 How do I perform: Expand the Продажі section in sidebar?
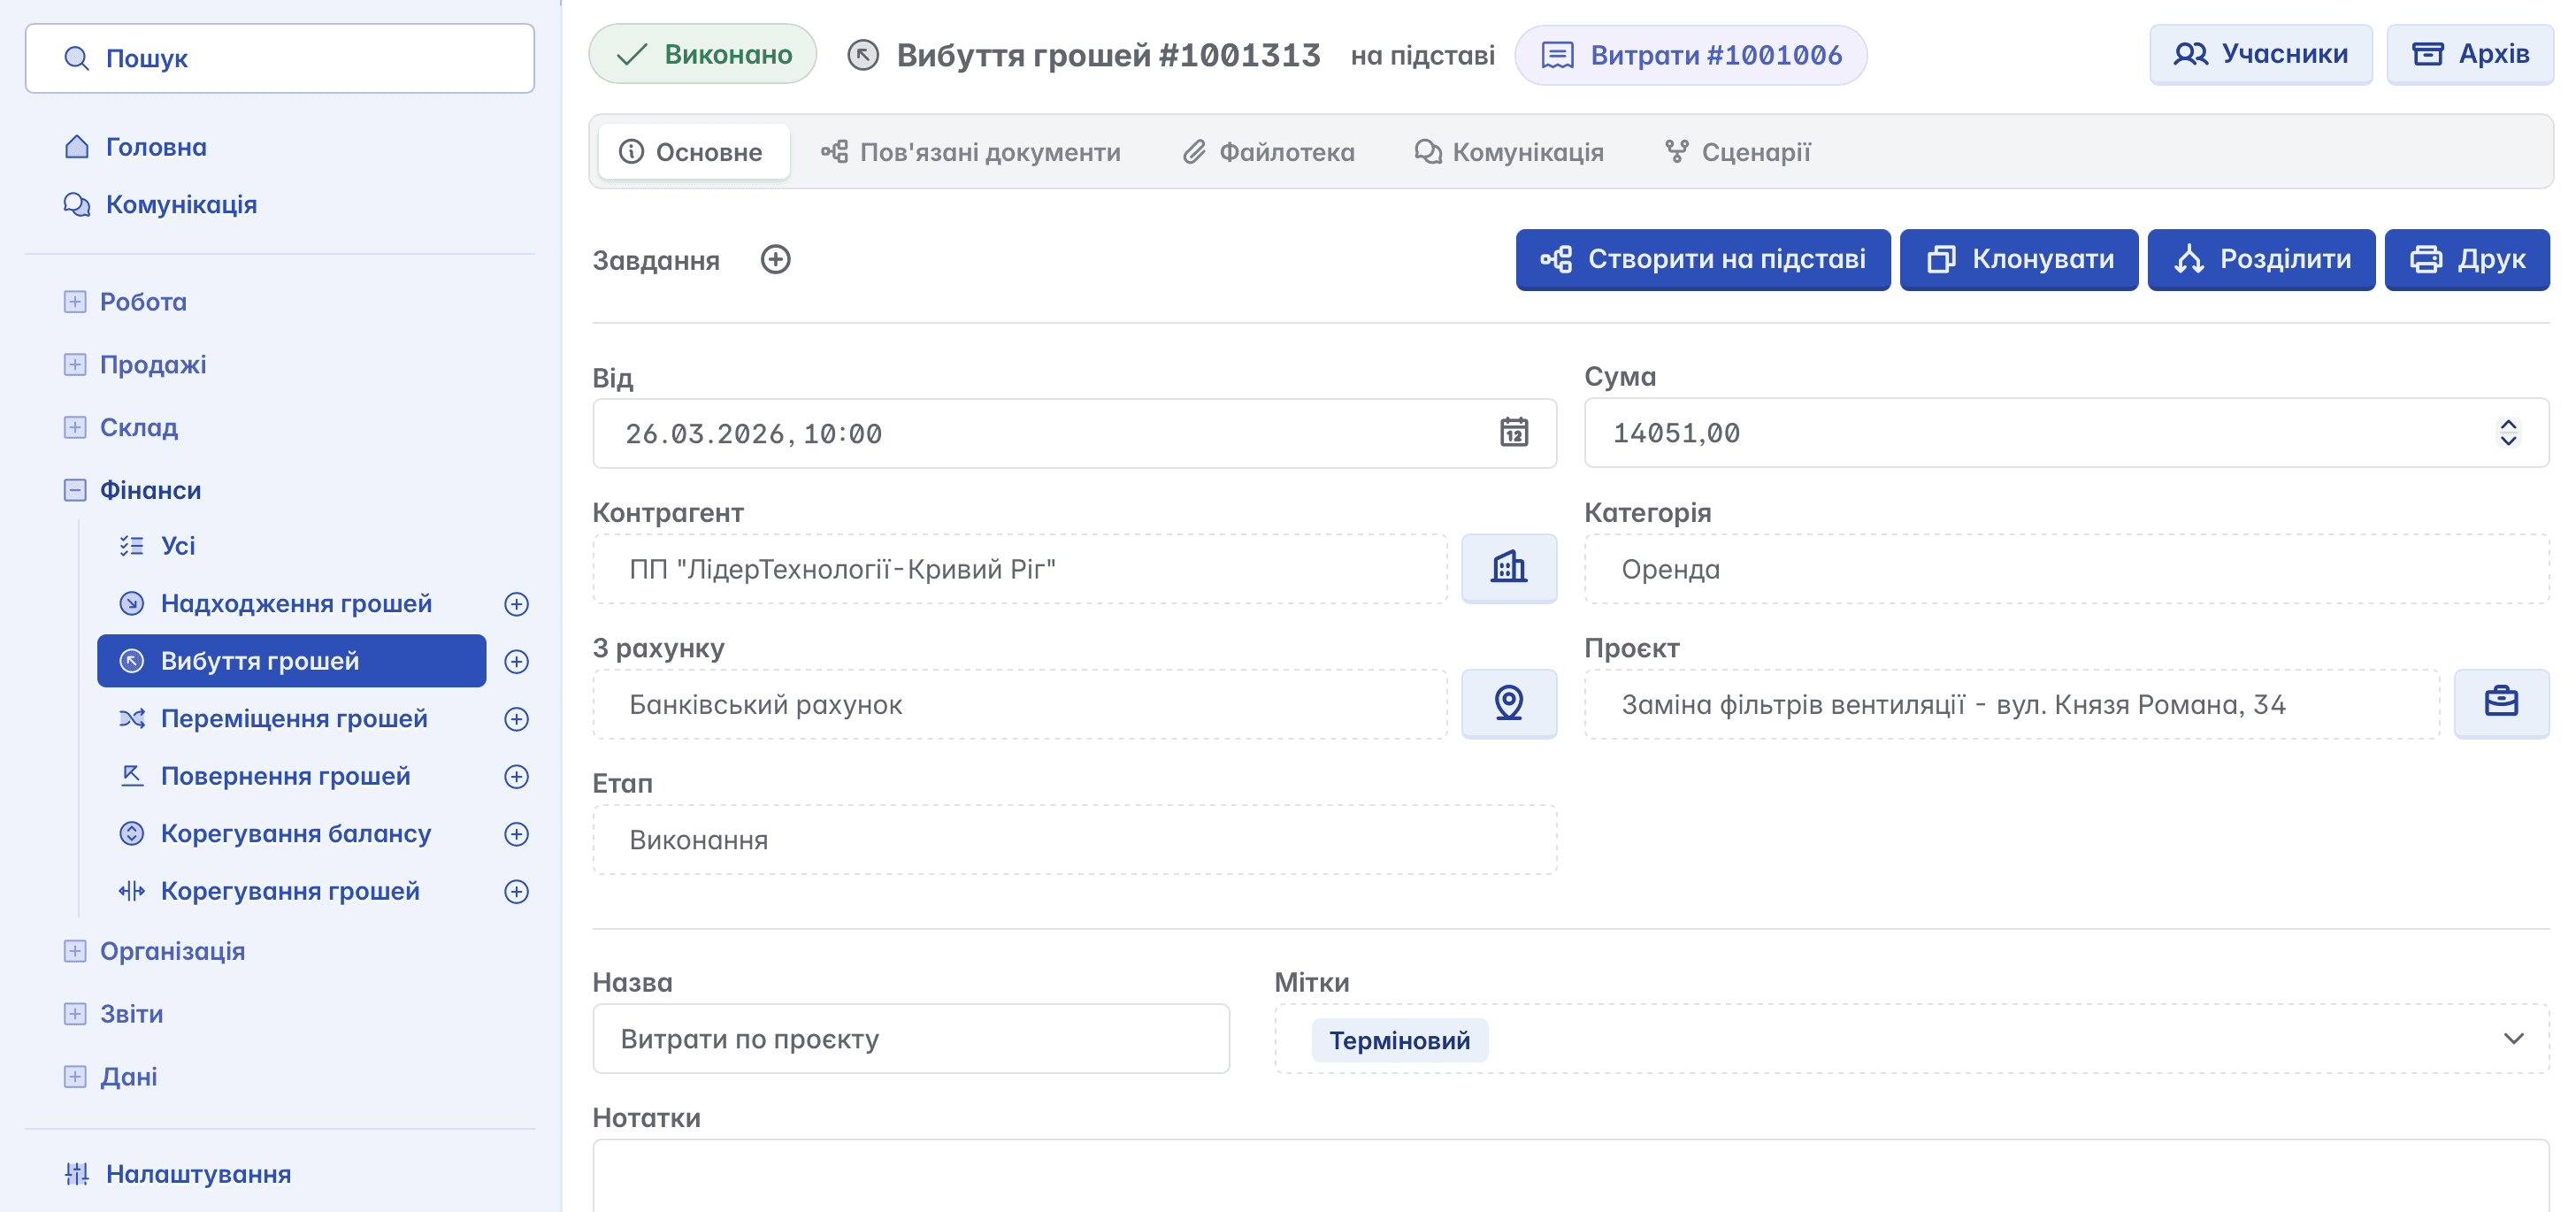click(x=75, y=365)
